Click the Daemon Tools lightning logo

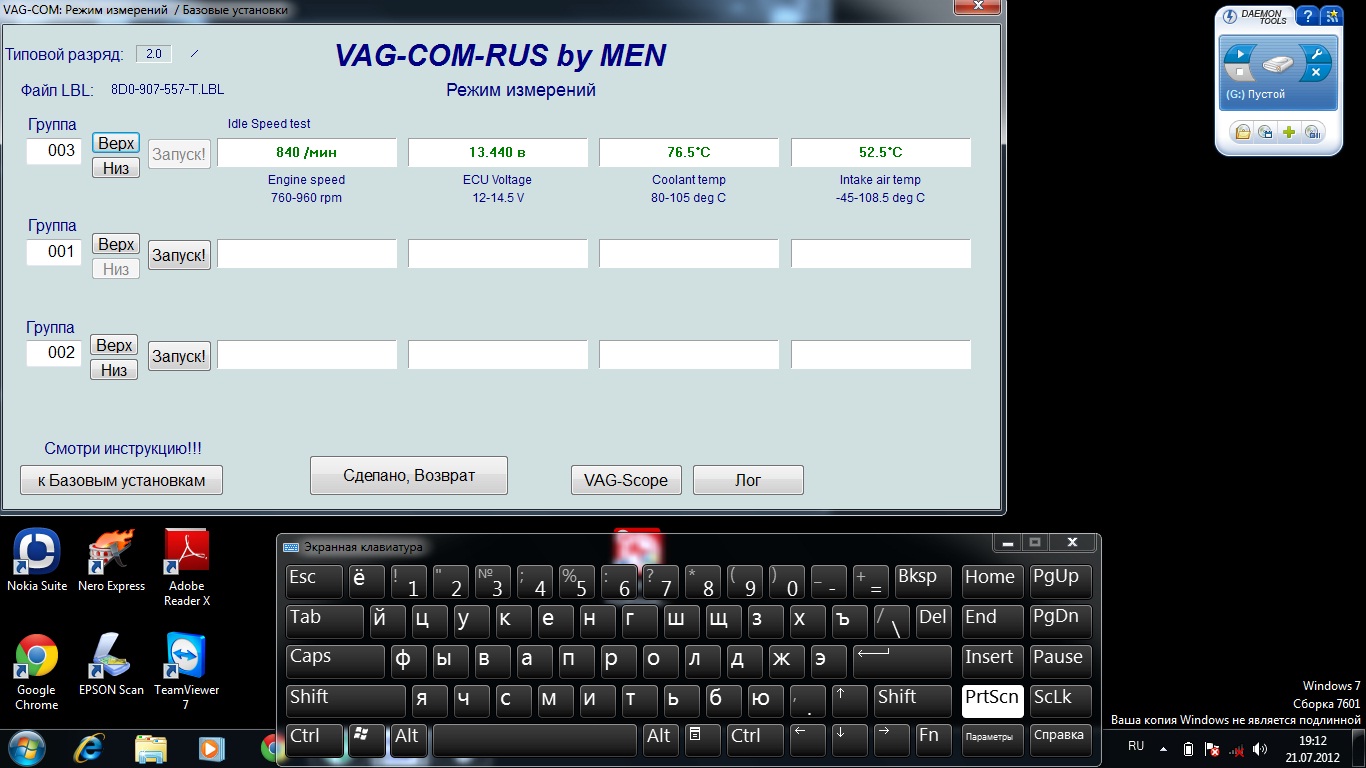[1230, 16]
